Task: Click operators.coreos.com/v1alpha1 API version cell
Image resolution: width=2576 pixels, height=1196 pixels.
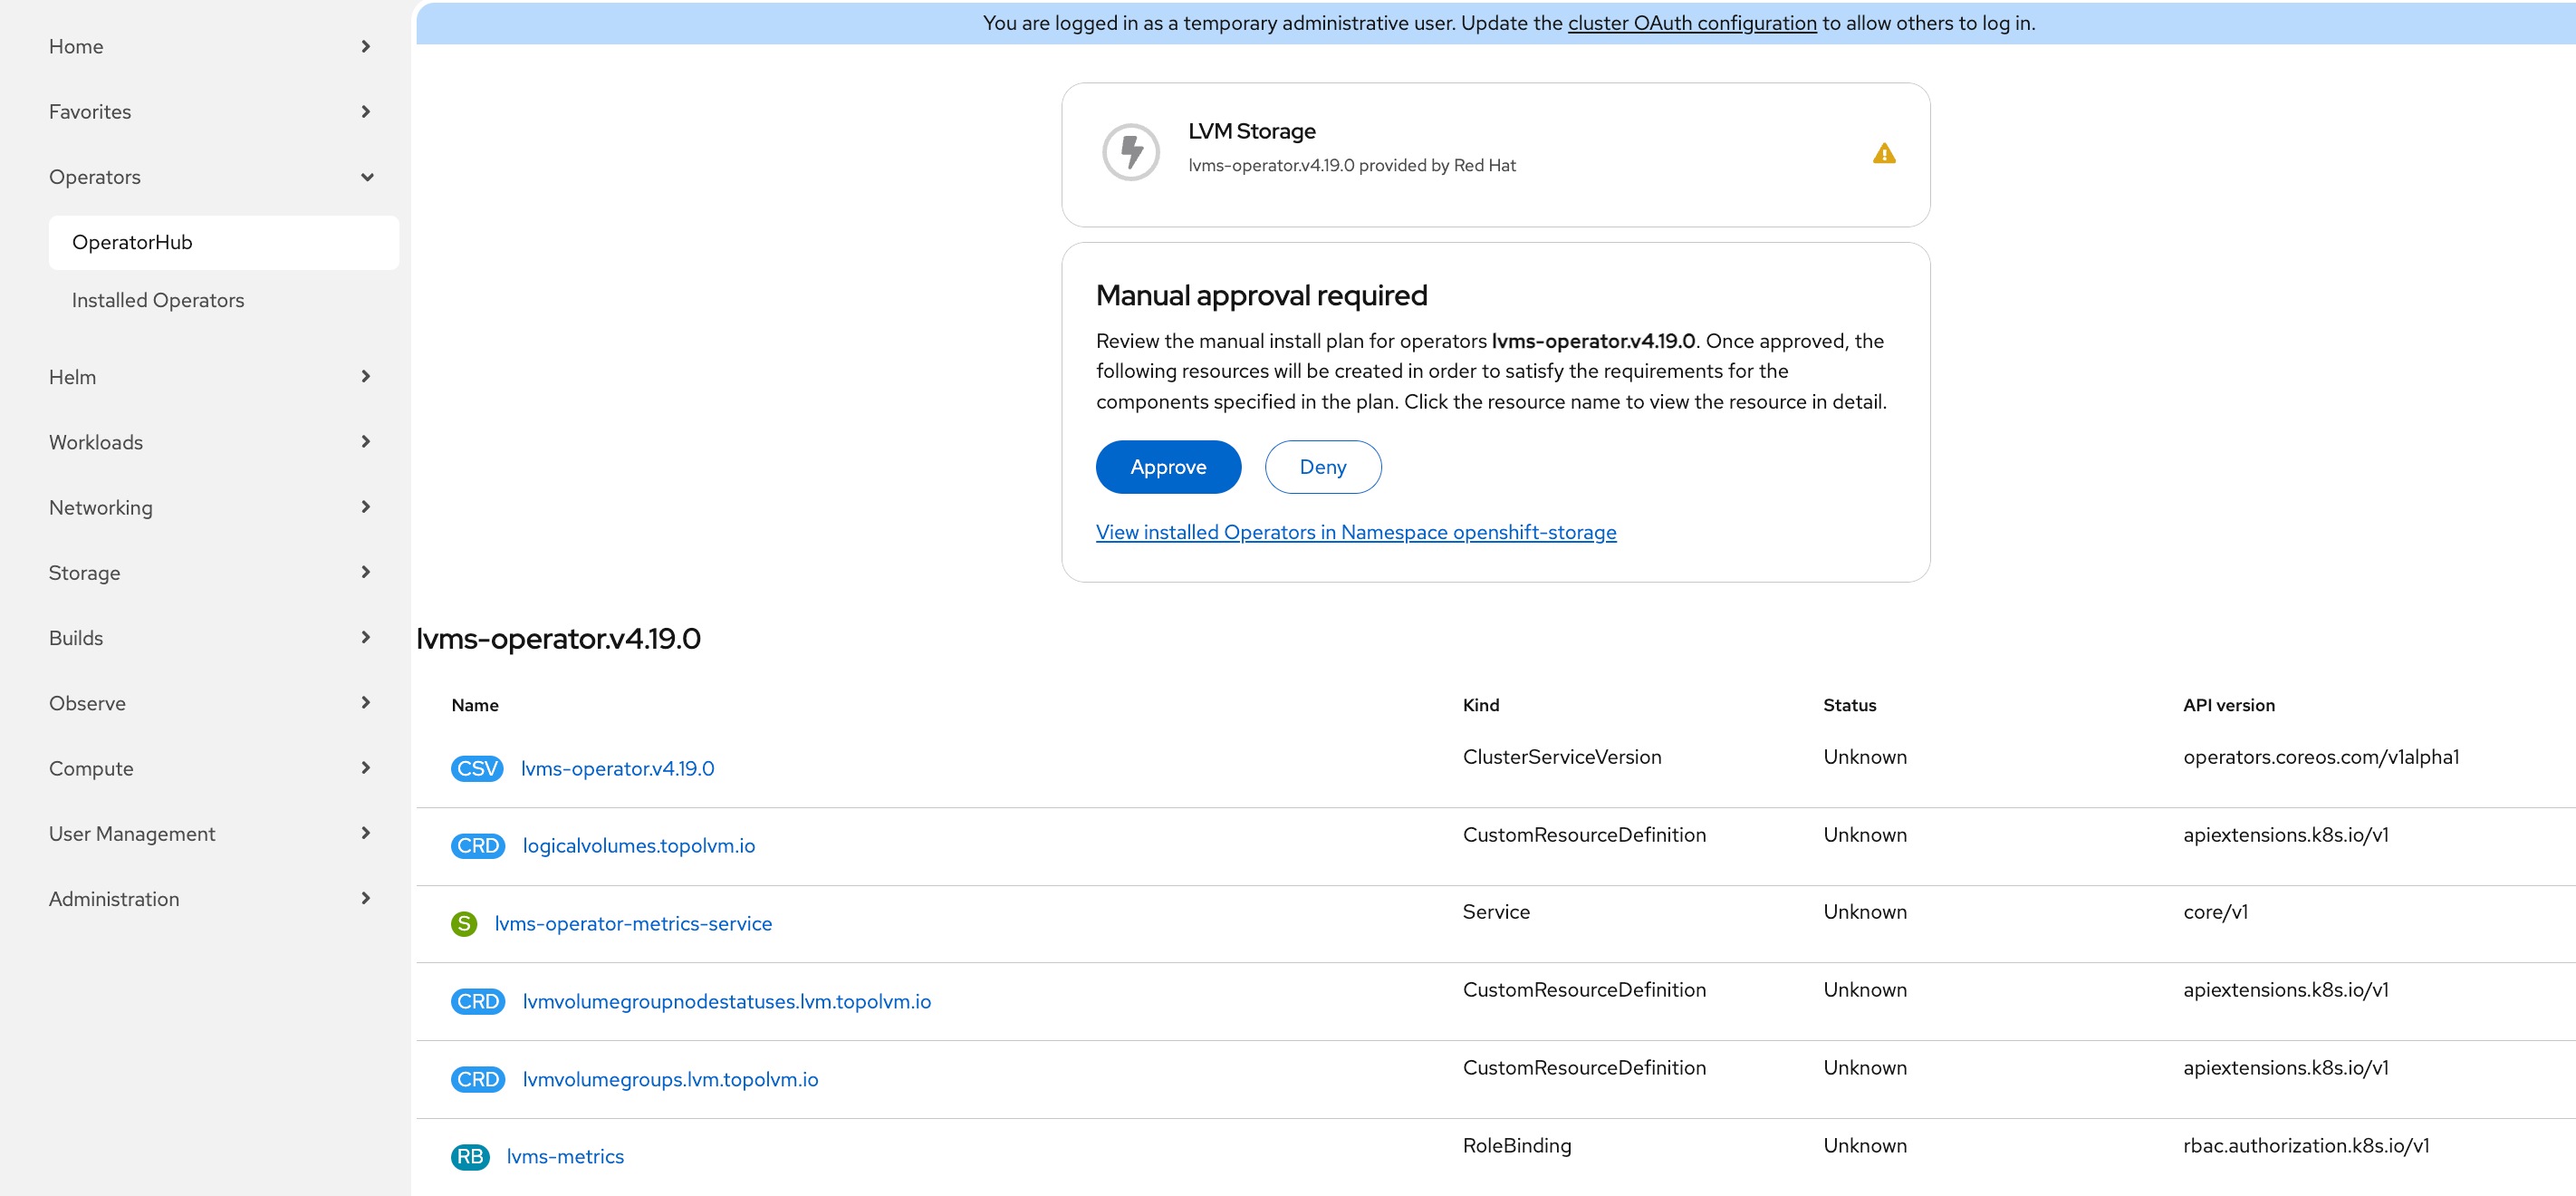Action: coord(2321,757)
